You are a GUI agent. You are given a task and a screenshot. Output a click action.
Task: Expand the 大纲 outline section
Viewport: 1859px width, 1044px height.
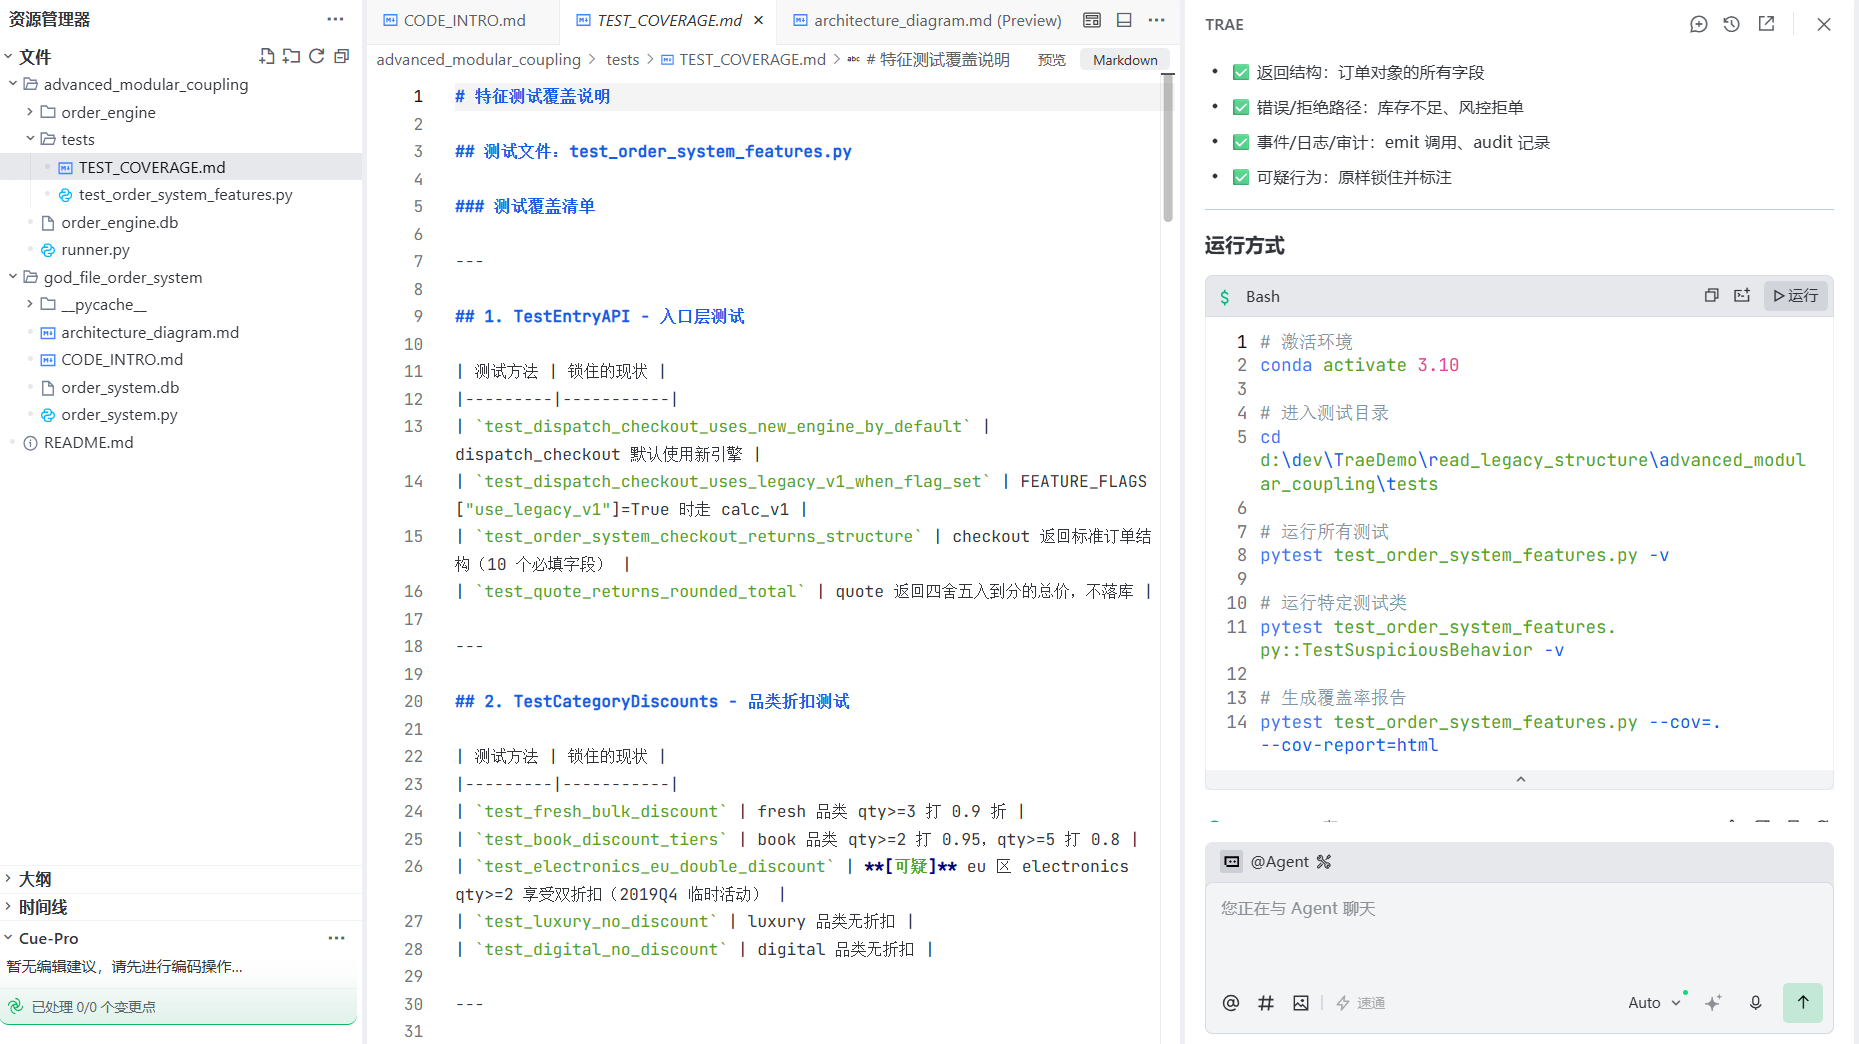pyautogui.click(x=8, y=879)
